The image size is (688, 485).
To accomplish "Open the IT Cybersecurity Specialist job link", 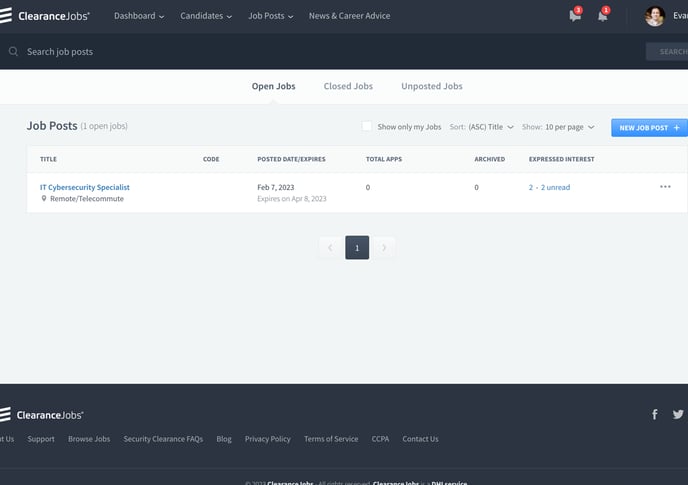I will click(85, 187).
